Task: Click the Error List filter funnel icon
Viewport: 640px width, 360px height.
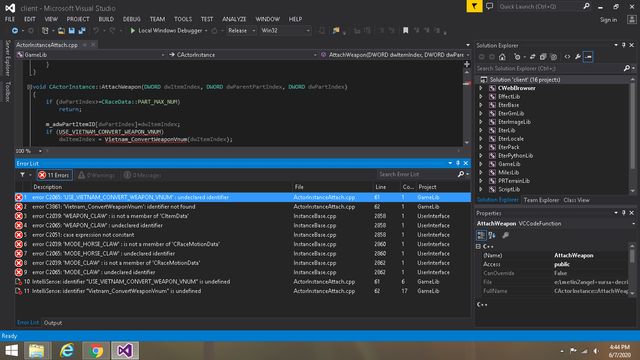Action: 22,175
